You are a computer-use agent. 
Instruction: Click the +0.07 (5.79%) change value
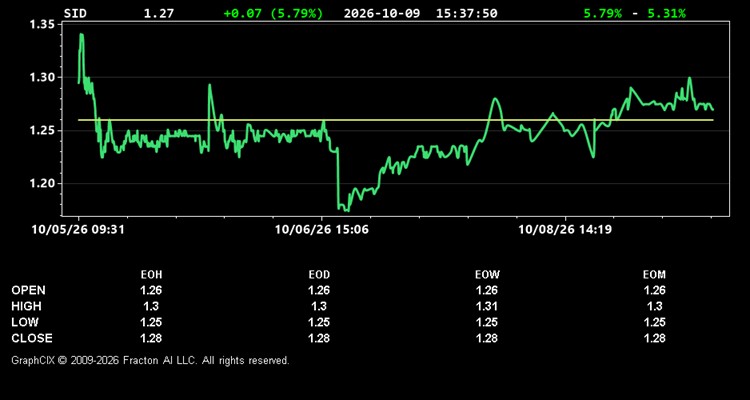[x=273, y=13]
